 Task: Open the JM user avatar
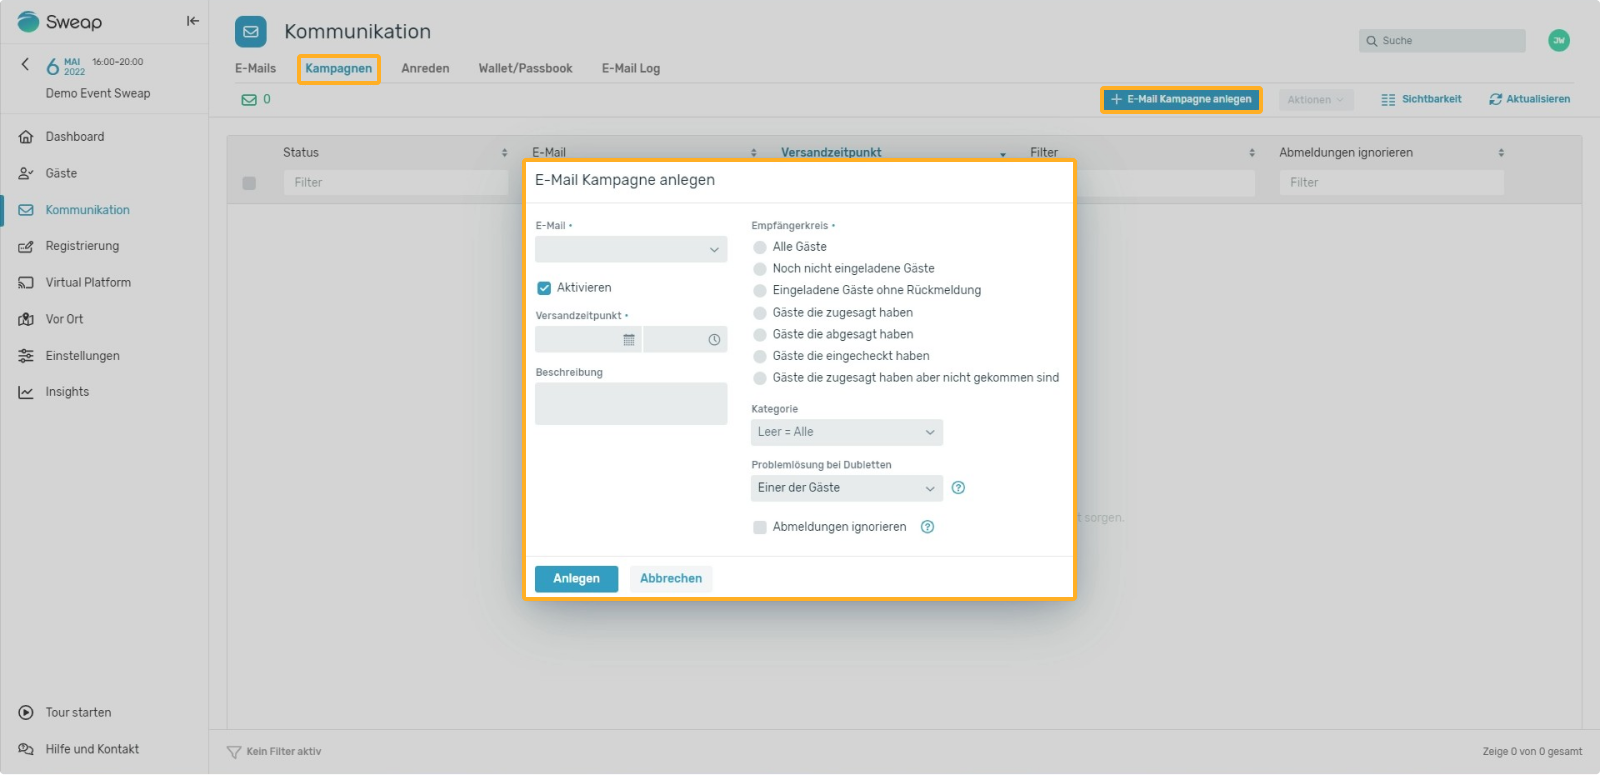pos(1558,40)
